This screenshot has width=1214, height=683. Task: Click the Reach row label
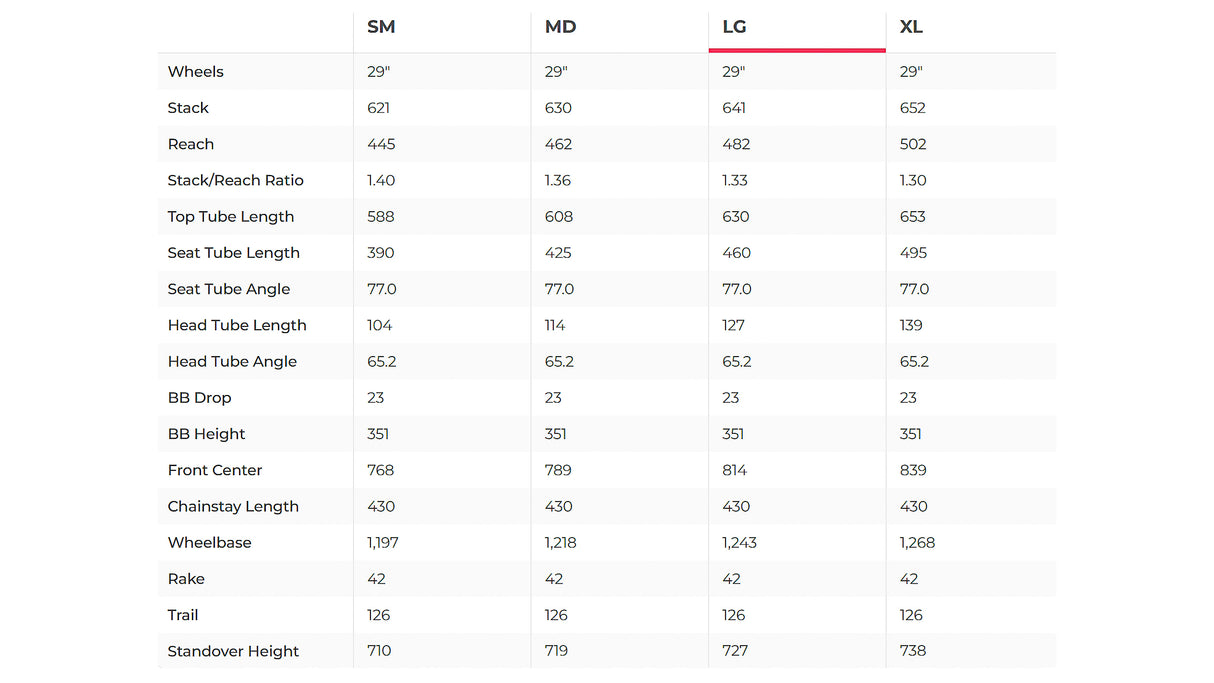coord(191,144)
